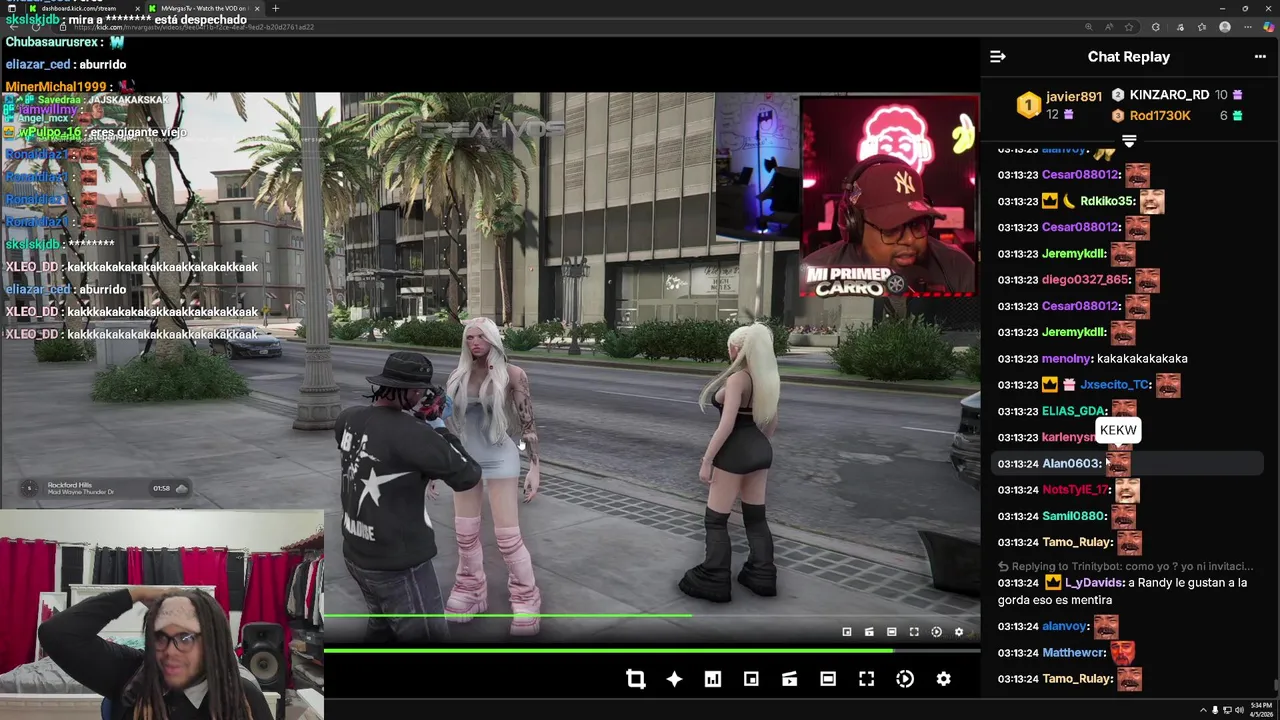The width and height of the screenshot is (1280, 720).
Task: Open the browser three-dot settings menu
Action: 1247,27
